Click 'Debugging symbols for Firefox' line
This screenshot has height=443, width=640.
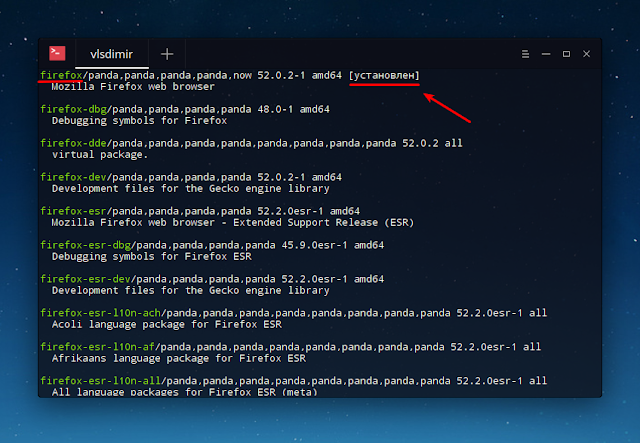[x=139, y=121]
